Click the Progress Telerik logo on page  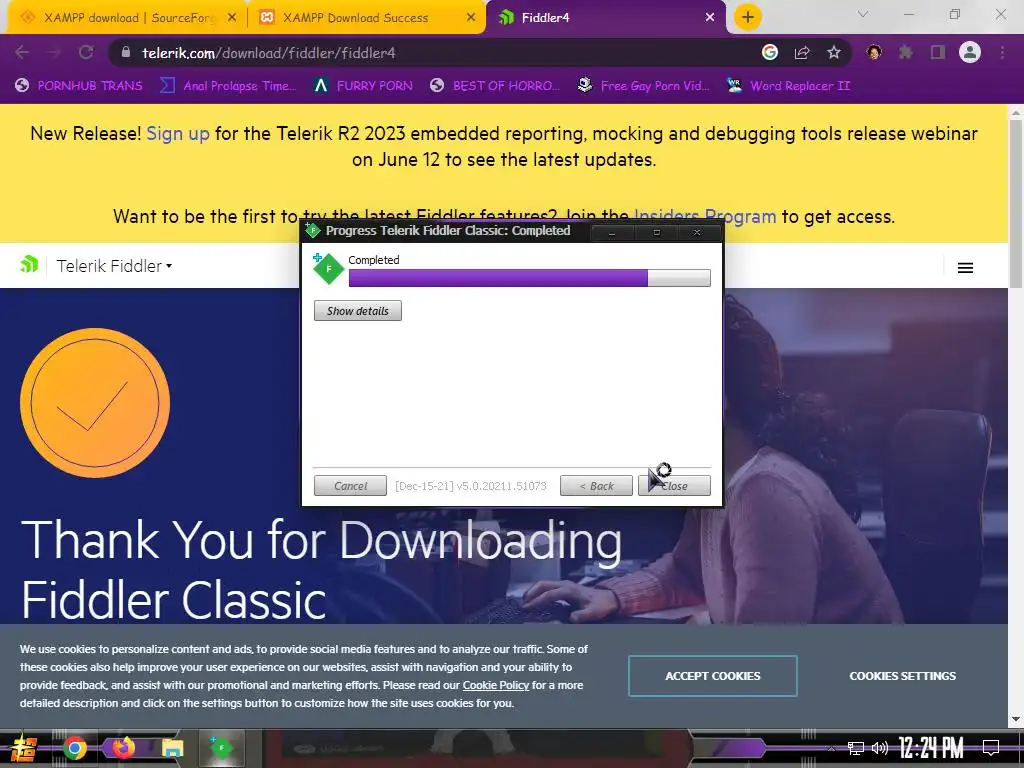coord(29,264)
